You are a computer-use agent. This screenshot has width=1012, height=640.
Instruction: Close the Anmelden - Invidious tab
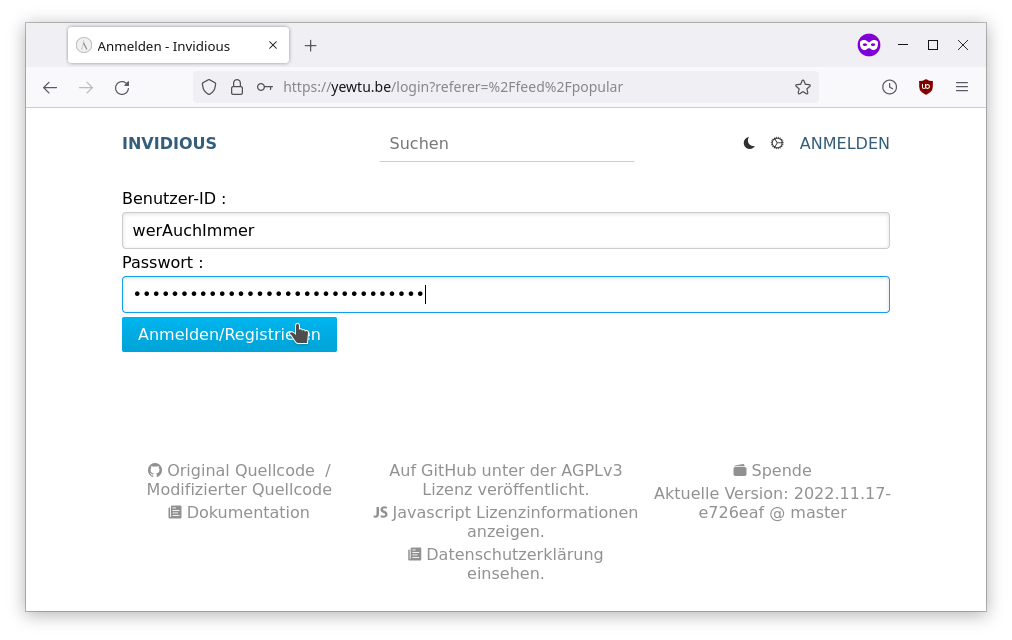point(273,46)
